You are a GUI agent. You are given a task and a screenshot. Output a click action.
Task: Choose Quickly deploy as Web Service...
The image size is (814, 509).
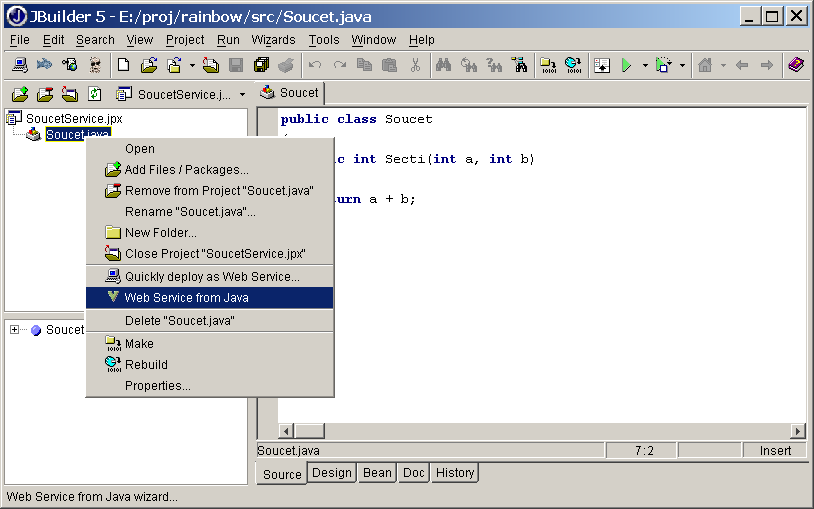210,277
